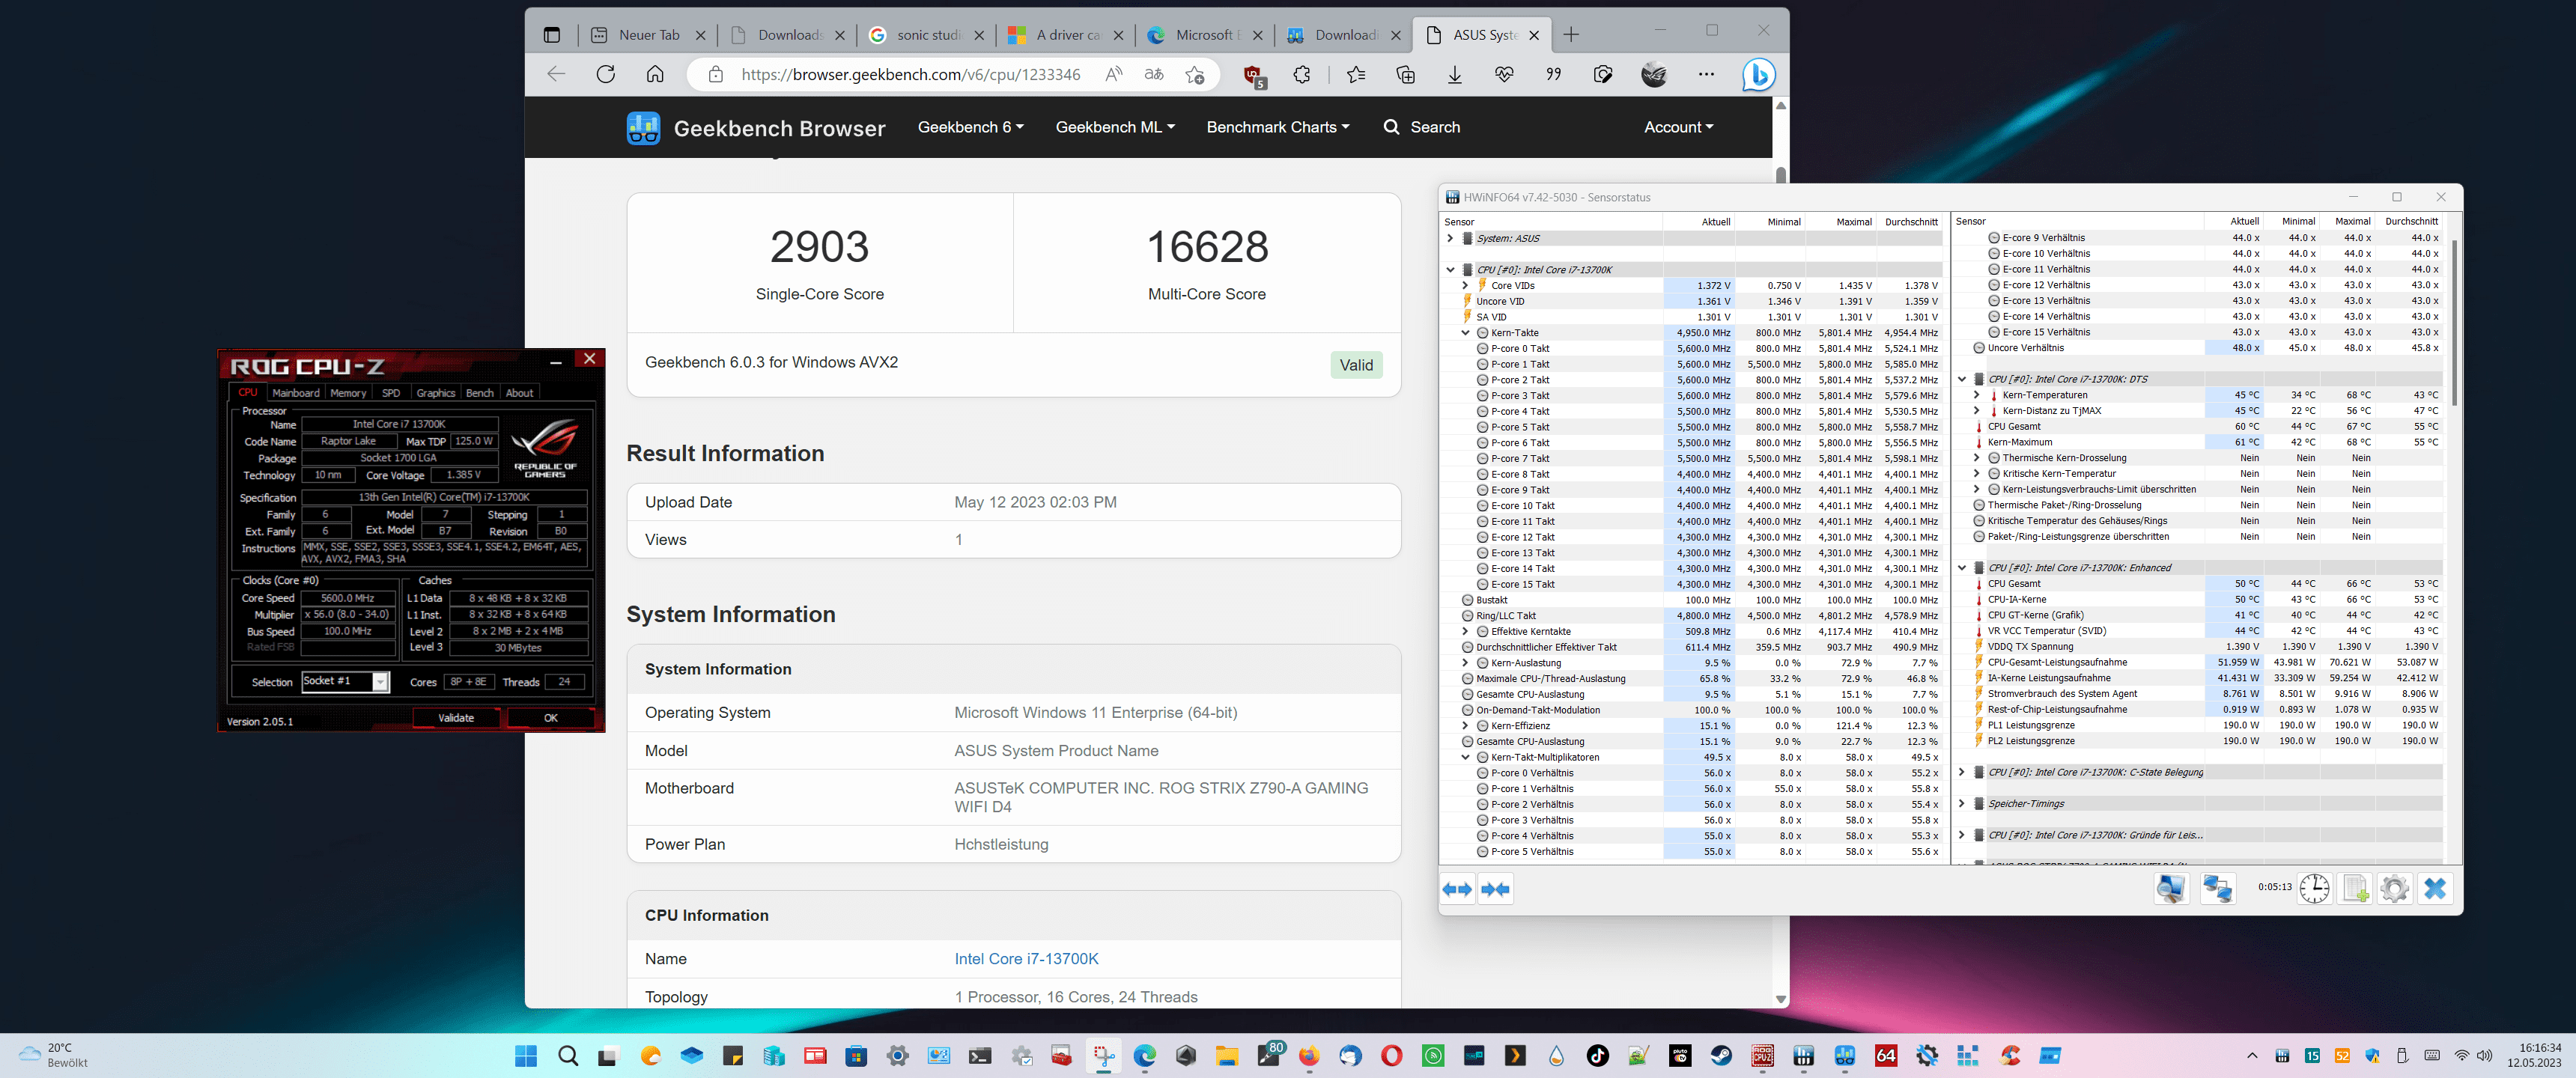
Task: Collapse the Kern-Takte tree node
Action: click(x=1465, y=333)
